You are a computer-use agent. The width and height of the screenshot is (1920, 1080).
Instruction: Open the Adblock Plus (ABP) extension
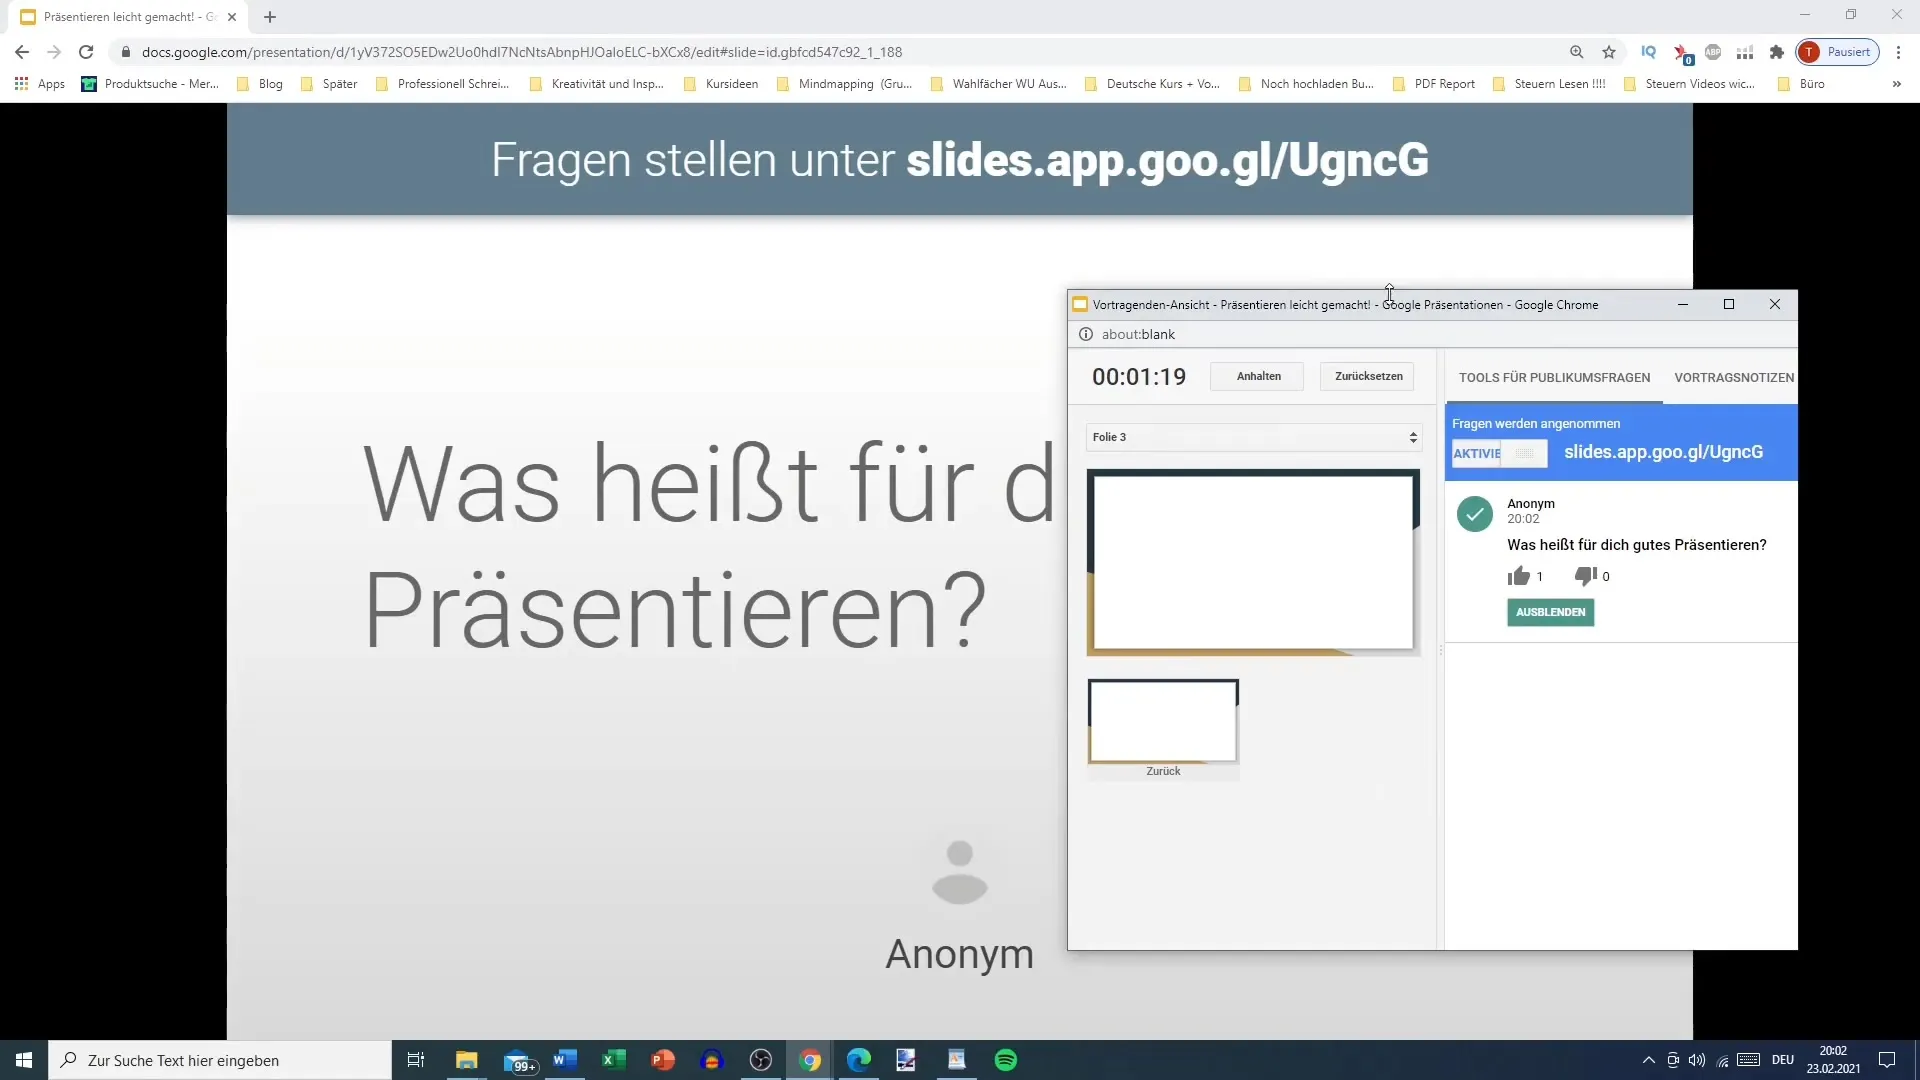1713,52
